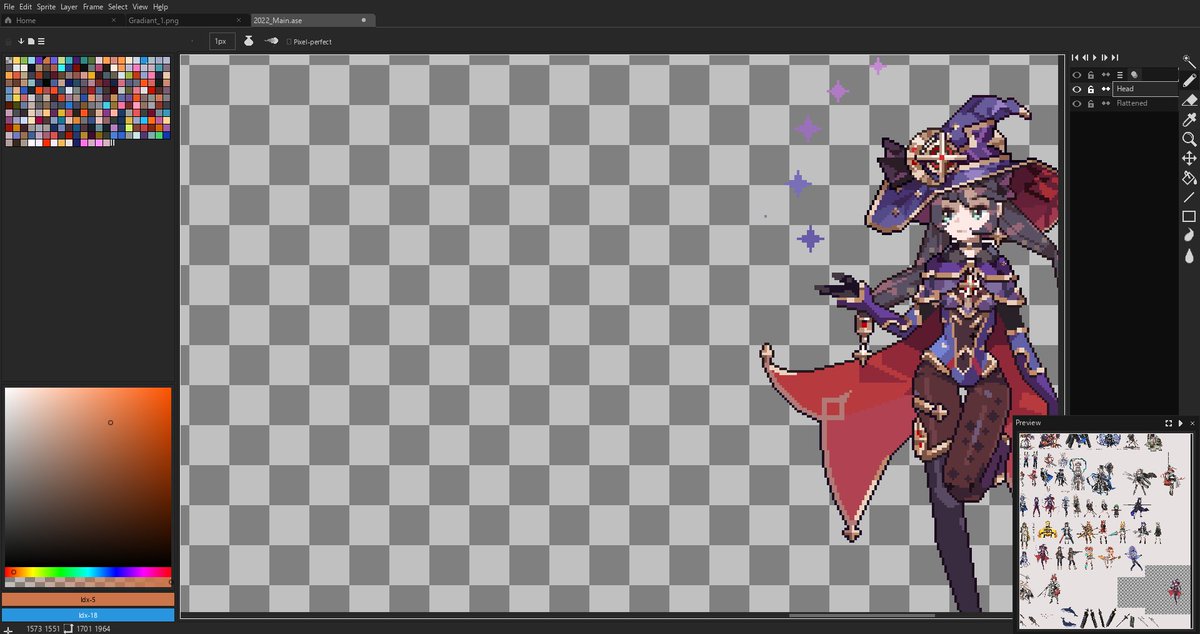This screenshot has height=634, width=1200.
Task: Select the Paint Bucket tool
Action: pos(1189,178)
